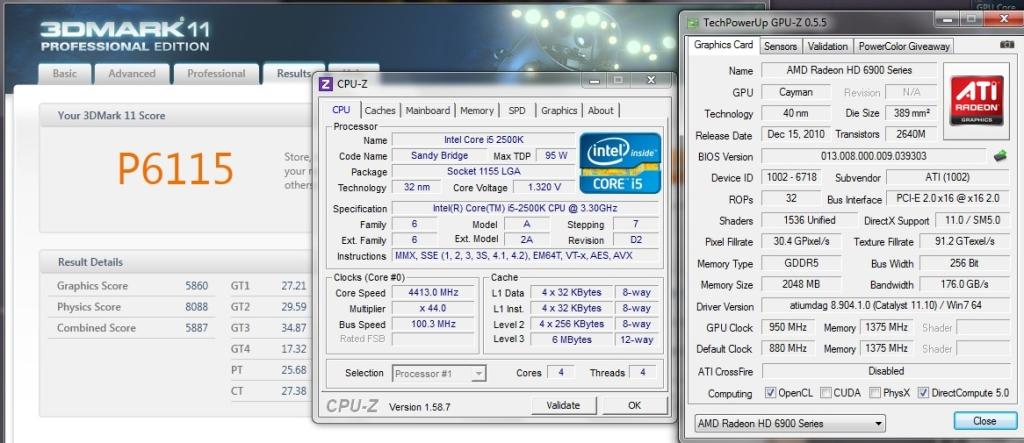Click the GPU name field AMD Radeon HD 6900 Series
This screenshot has height=443, width=1024.
(x=849, y=70)
